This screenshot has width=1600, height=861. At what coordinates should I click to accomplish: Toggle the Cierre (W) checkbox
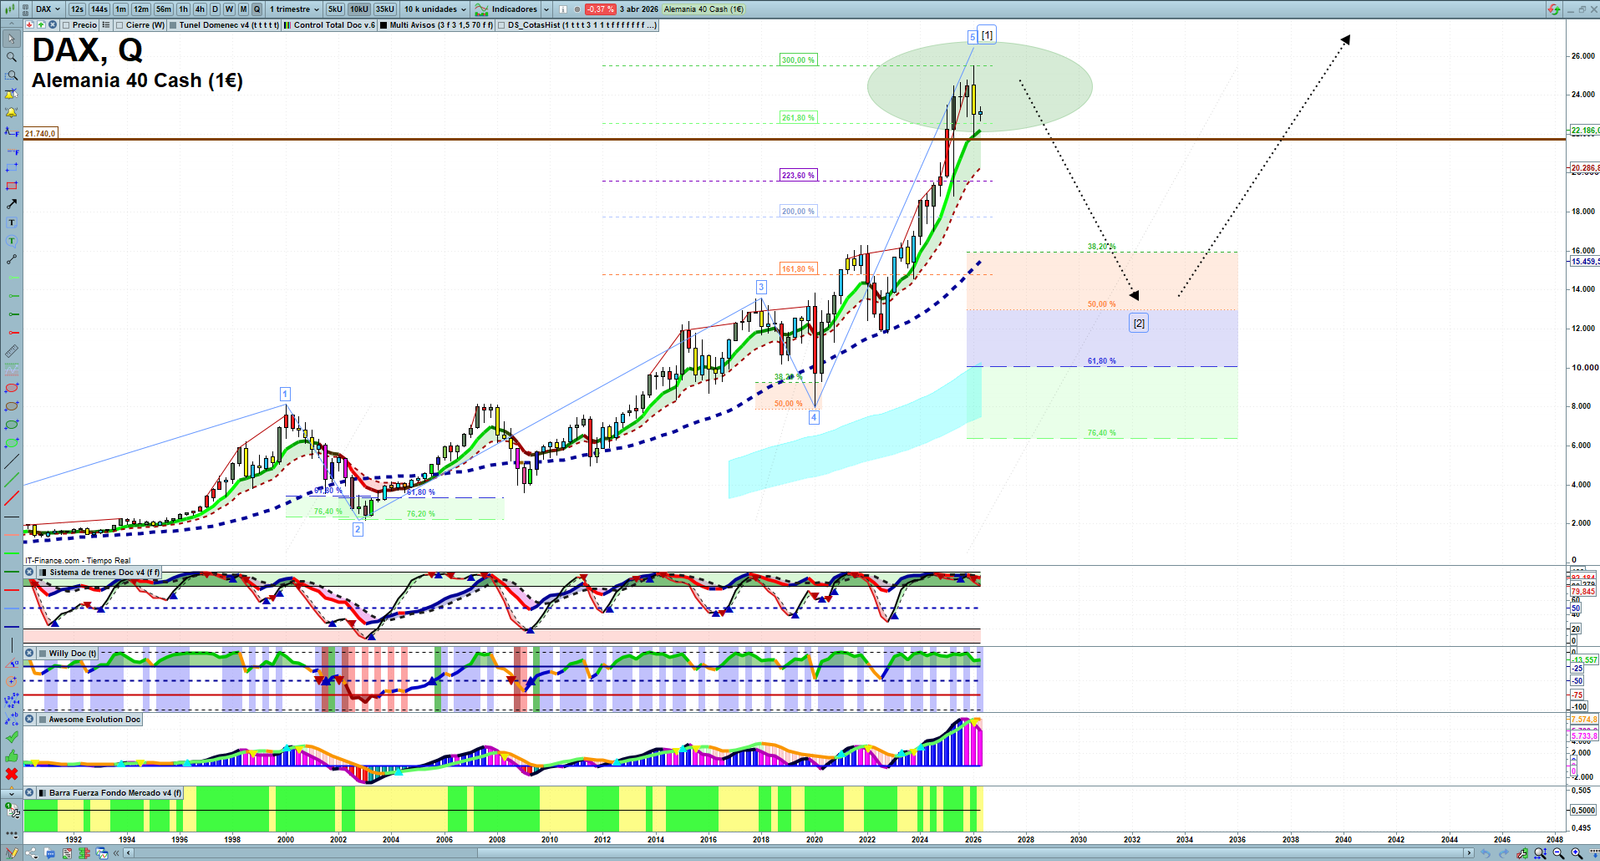click(x=120, y=25)
